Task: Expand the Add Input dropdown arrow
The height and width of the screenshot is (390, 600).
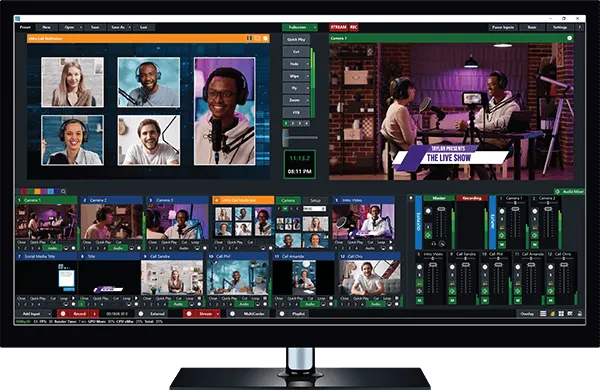Action: (x=49, y=313)
